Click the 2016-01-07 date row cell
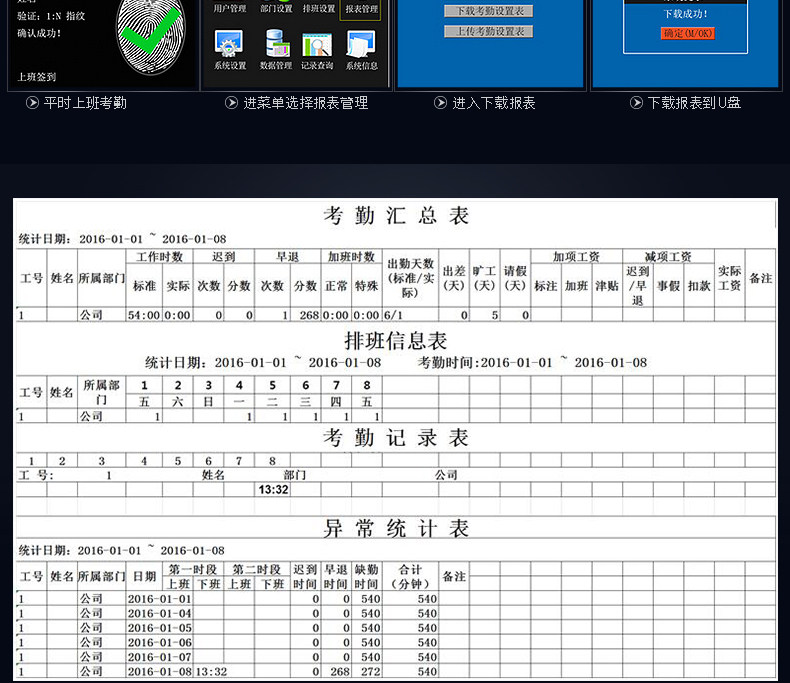The height and width of the screenshot is (683, 790). [159, 657]
